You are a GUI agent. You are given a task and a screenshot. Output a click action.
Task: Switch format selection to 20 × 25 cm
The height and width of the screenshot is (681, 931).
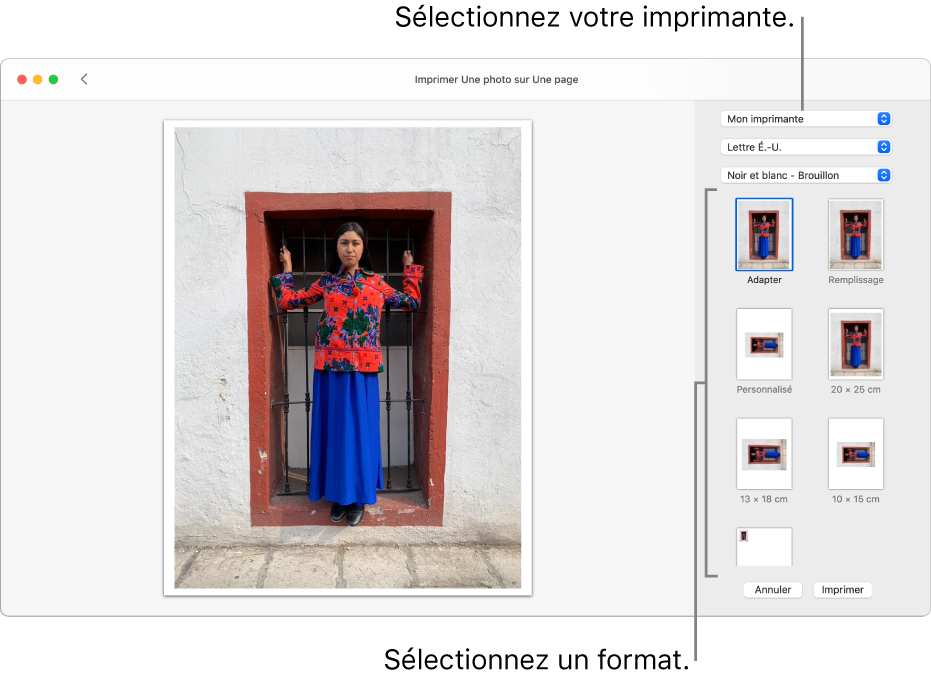tap(855, 345)
